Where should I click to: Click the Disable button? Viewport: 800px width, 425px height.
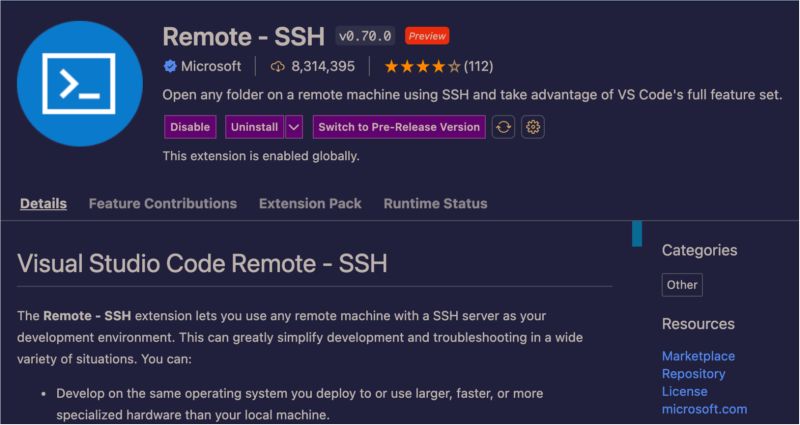[190, 127]
